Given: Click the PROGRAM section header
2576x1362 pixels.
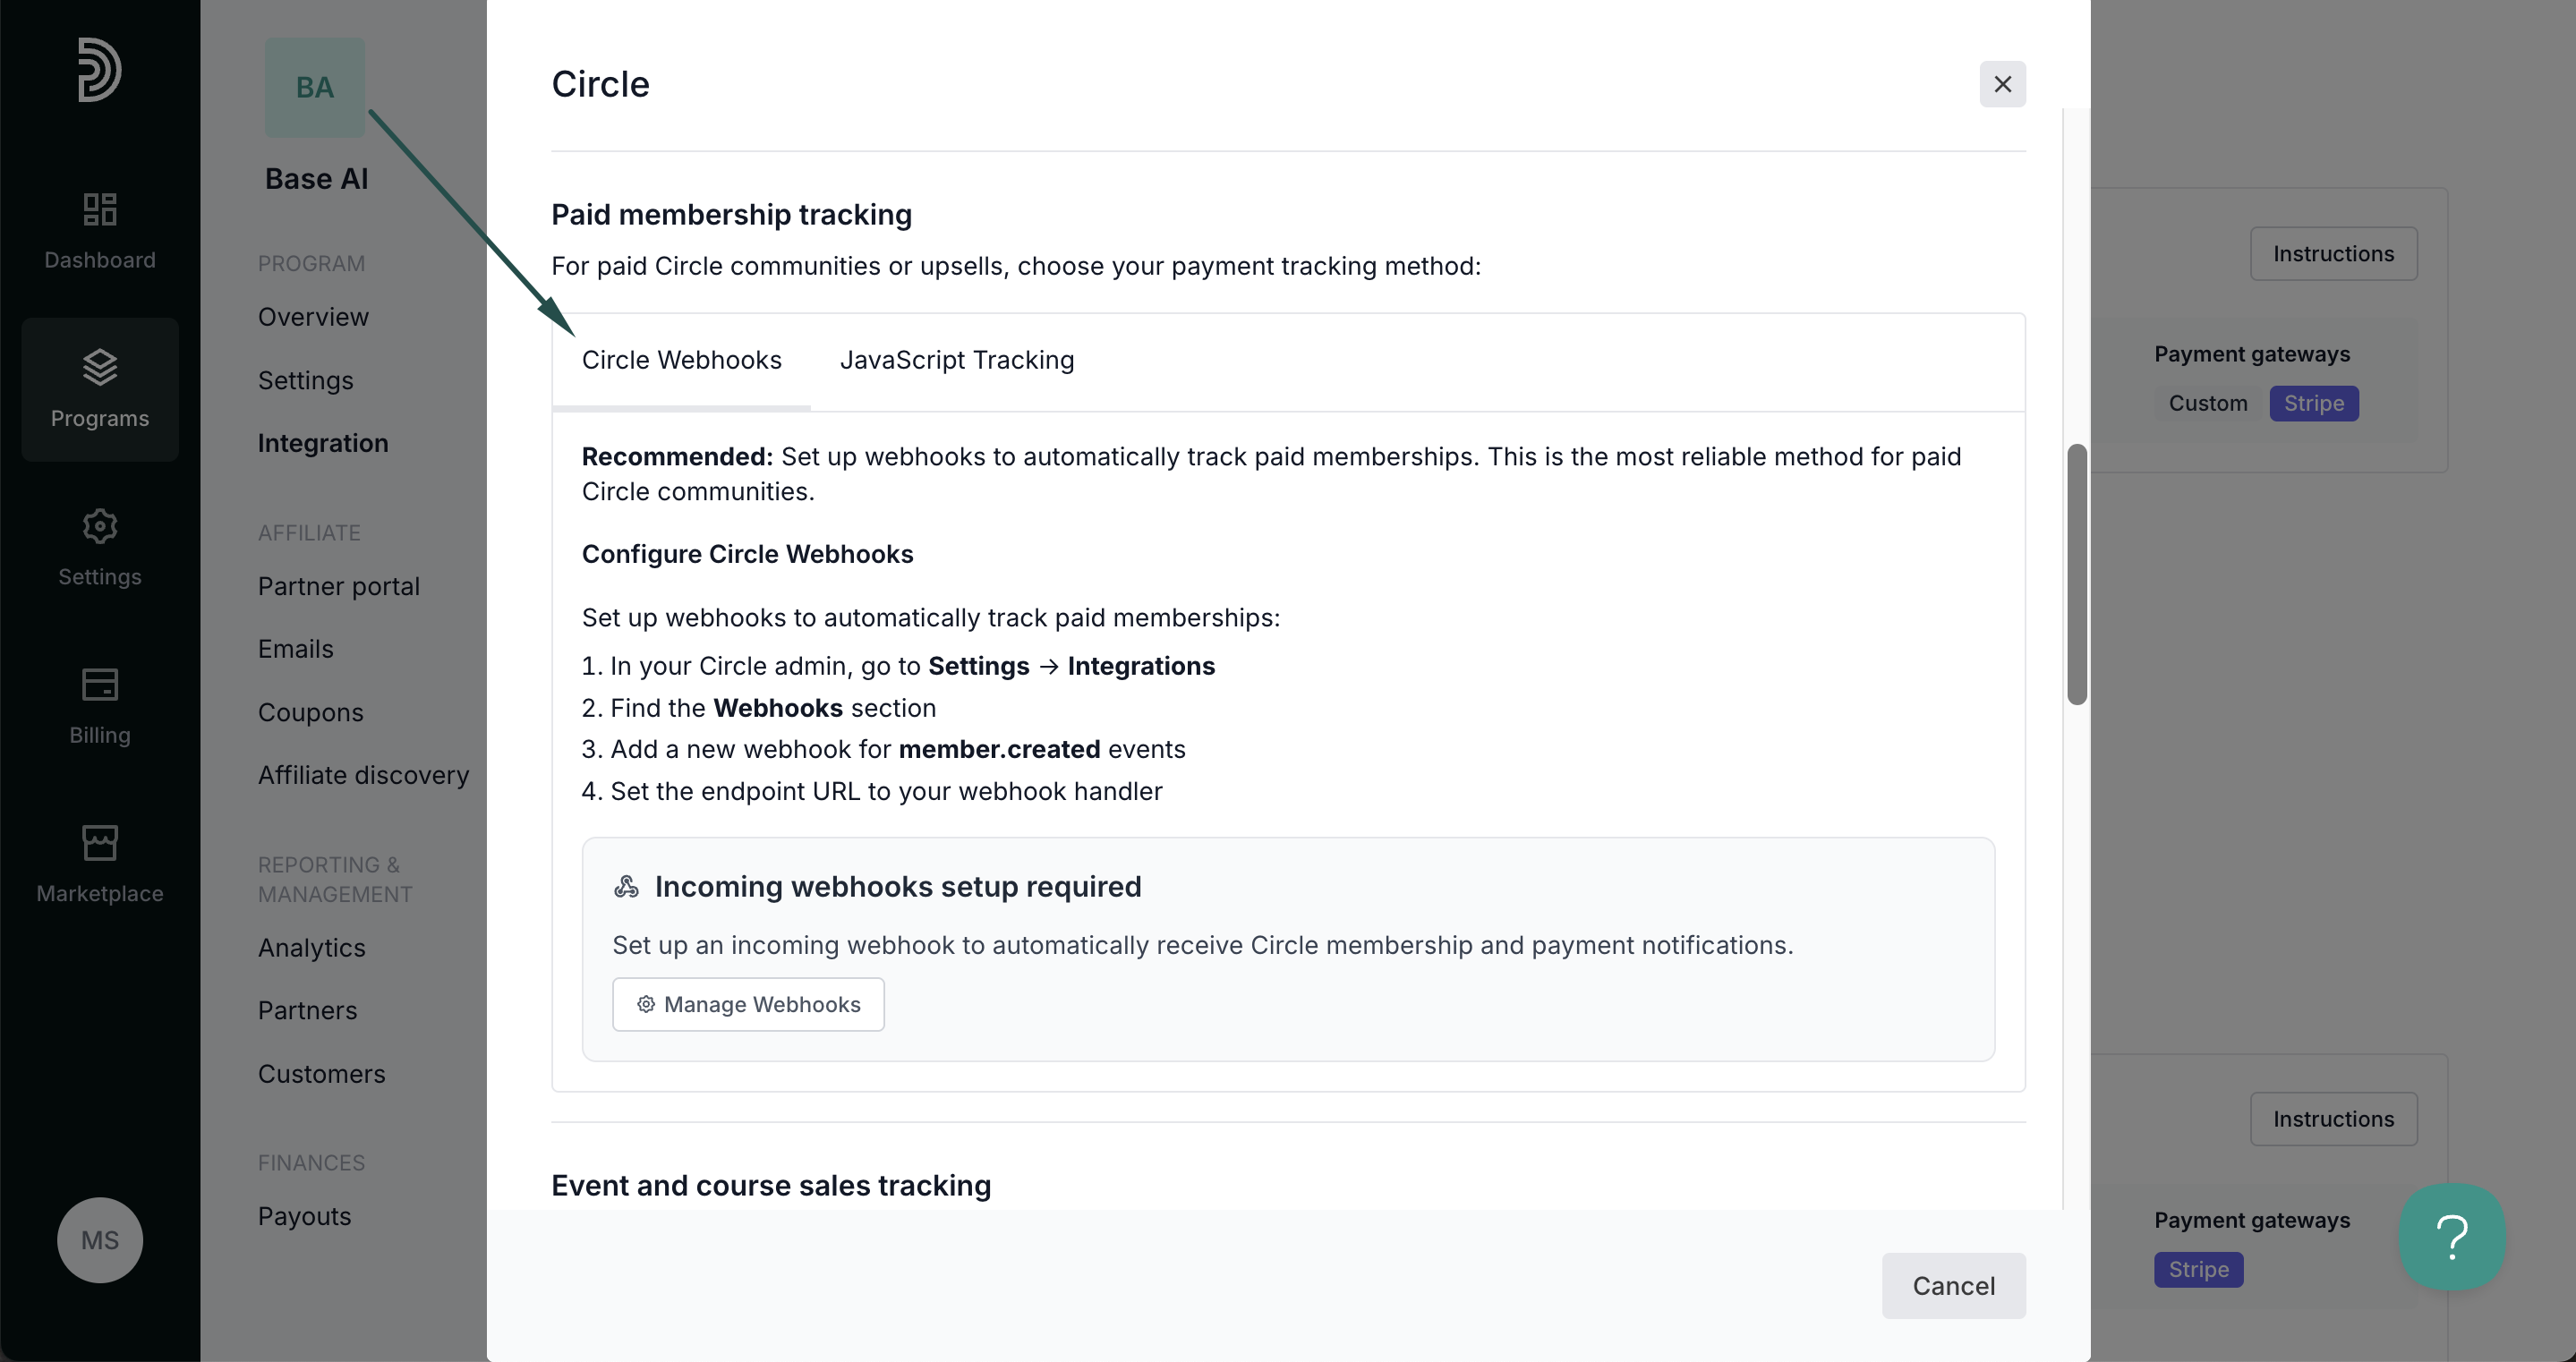Looking at the screenshot, I should (312, 264).
